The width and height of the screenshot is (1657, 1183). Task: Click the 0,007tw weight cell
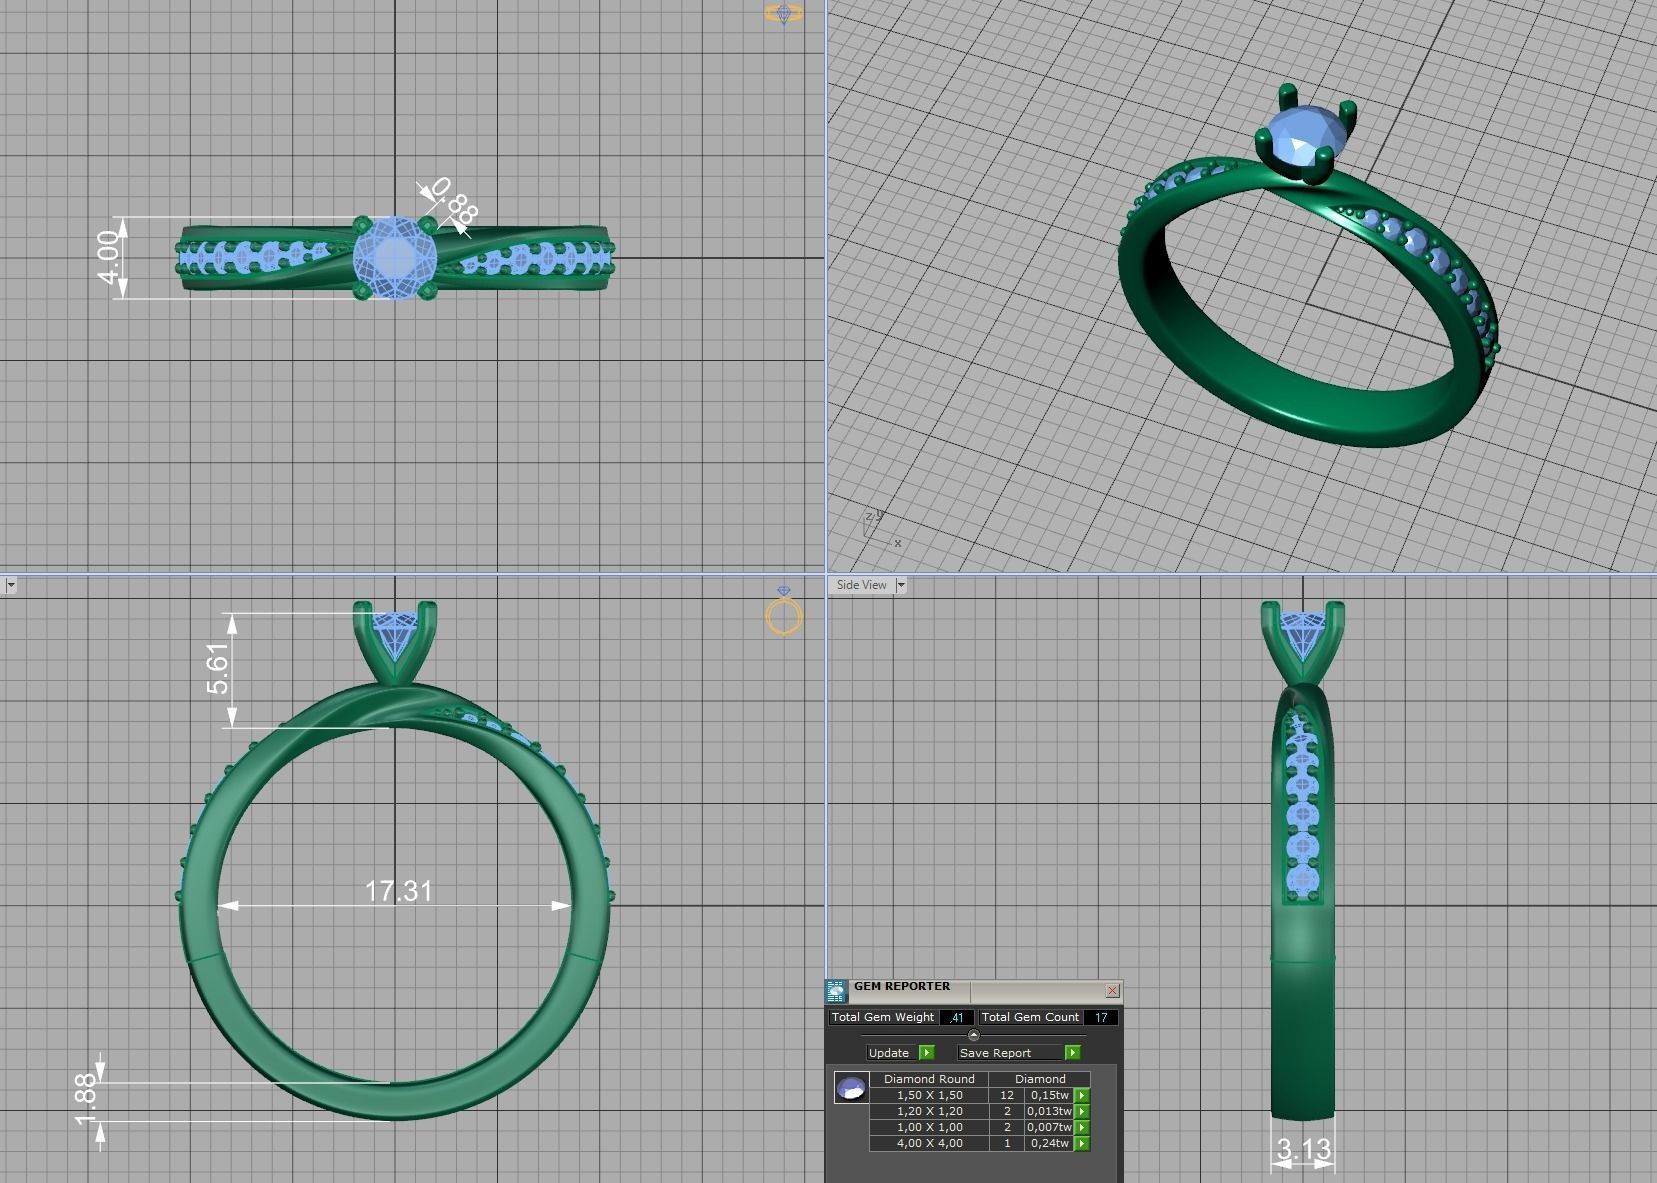click(1049, 1127)
